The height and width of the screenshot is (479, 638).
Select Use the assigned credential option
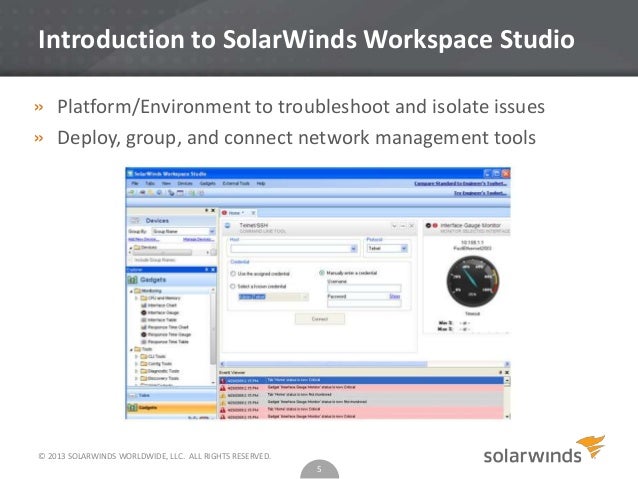[234, 273]
